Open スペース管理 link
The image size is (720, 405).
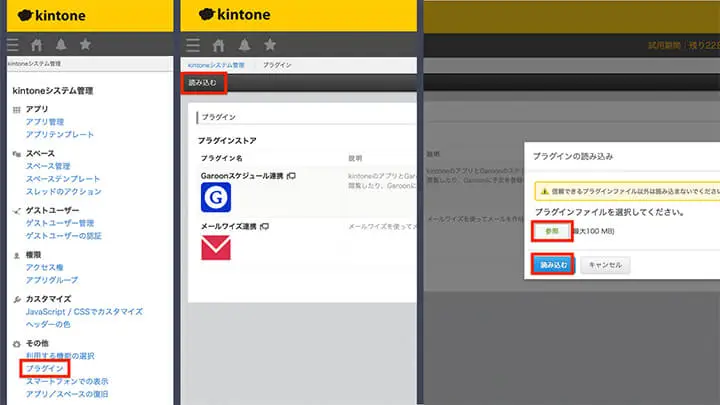(48, 166)
